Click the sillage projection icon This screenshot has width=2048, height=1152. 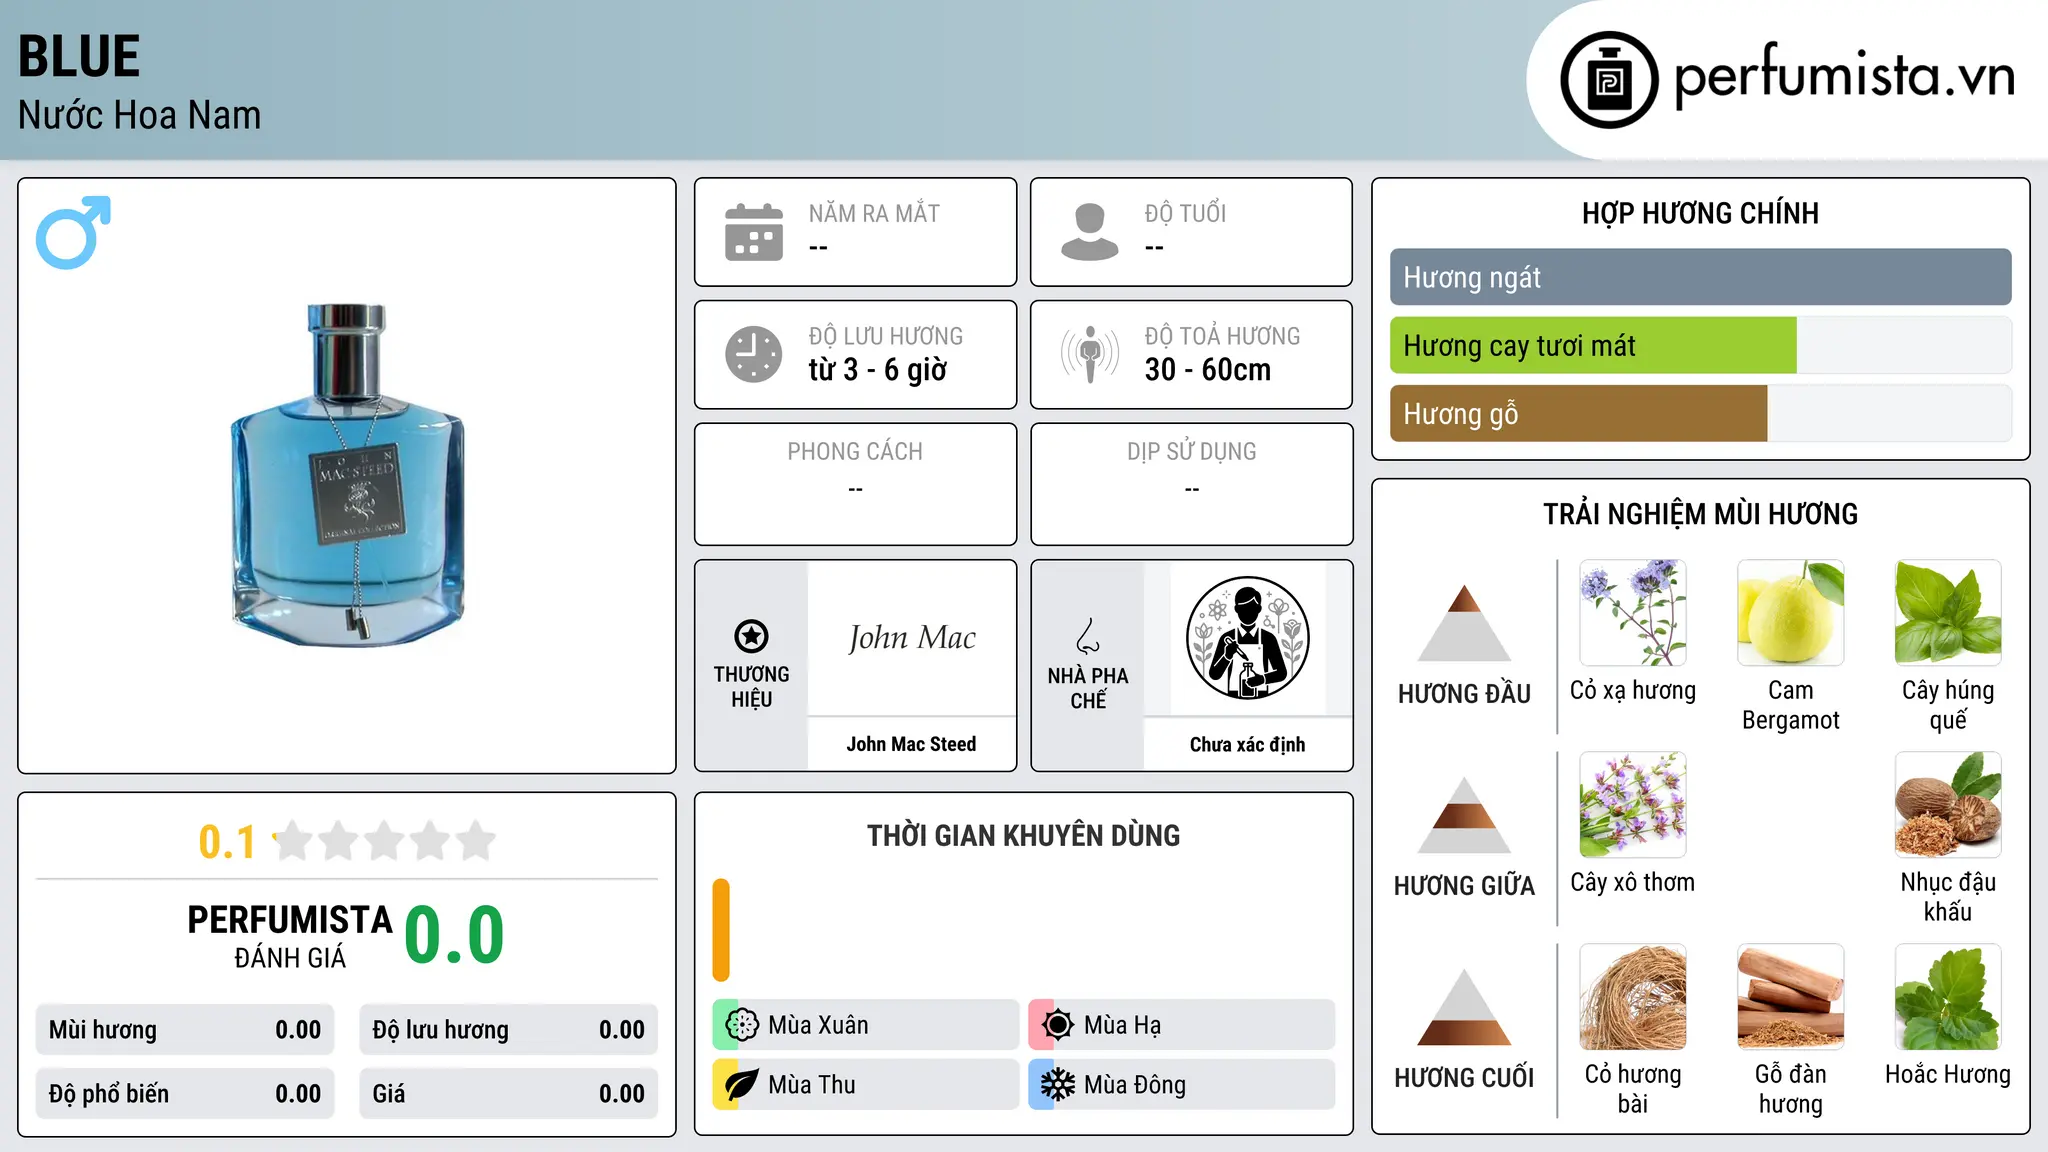pos(1090,354)
